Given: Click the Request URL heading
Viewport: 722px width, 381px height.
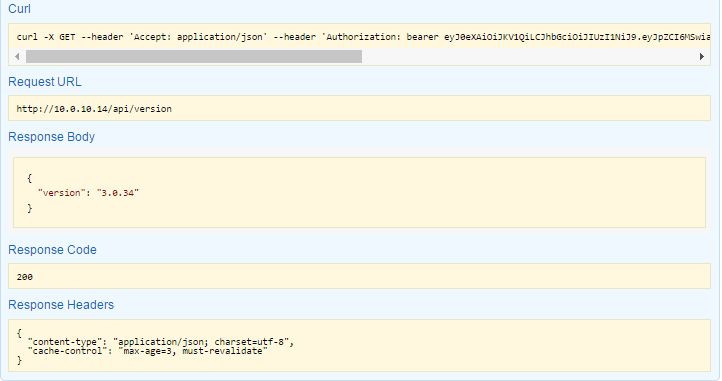Looking at the screenshot, I should [45, 82].
